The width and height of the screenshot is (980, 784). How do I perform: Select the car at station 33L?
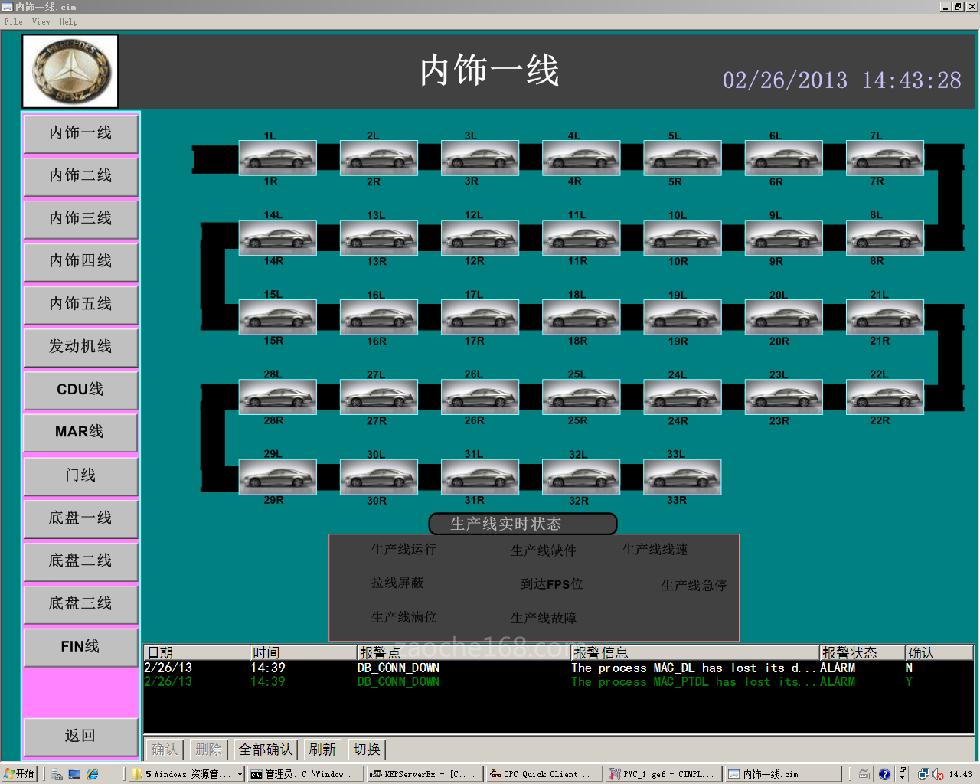click(682, 477)
